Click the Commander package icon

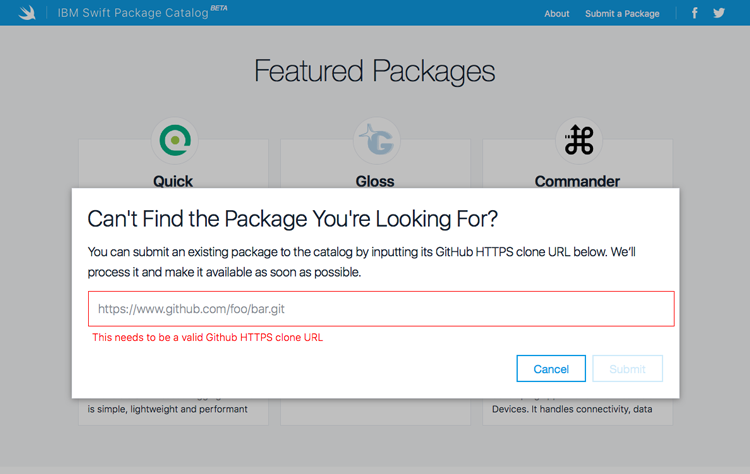pos(578,141)
